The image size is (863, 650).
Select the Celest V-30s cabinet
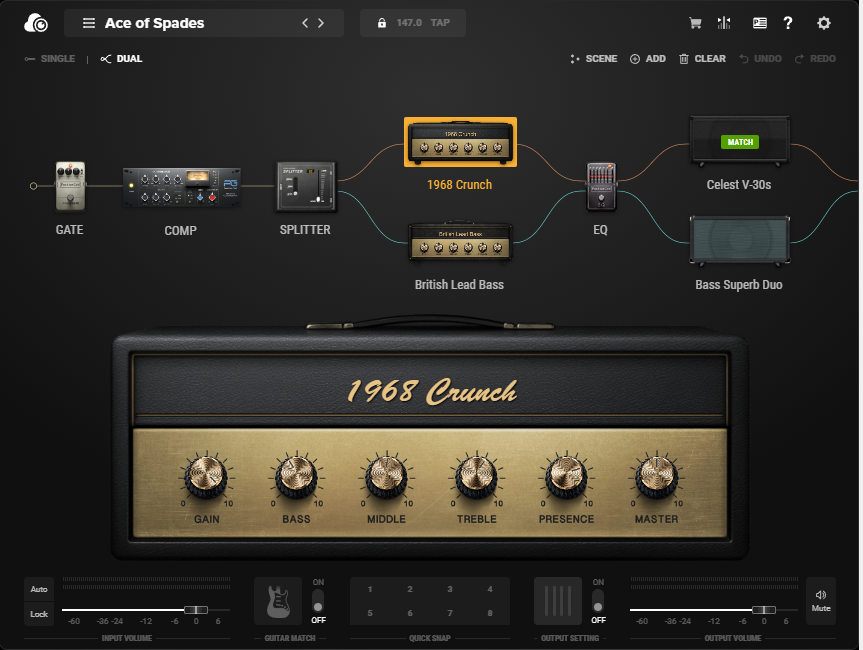(x=740, y=141)
